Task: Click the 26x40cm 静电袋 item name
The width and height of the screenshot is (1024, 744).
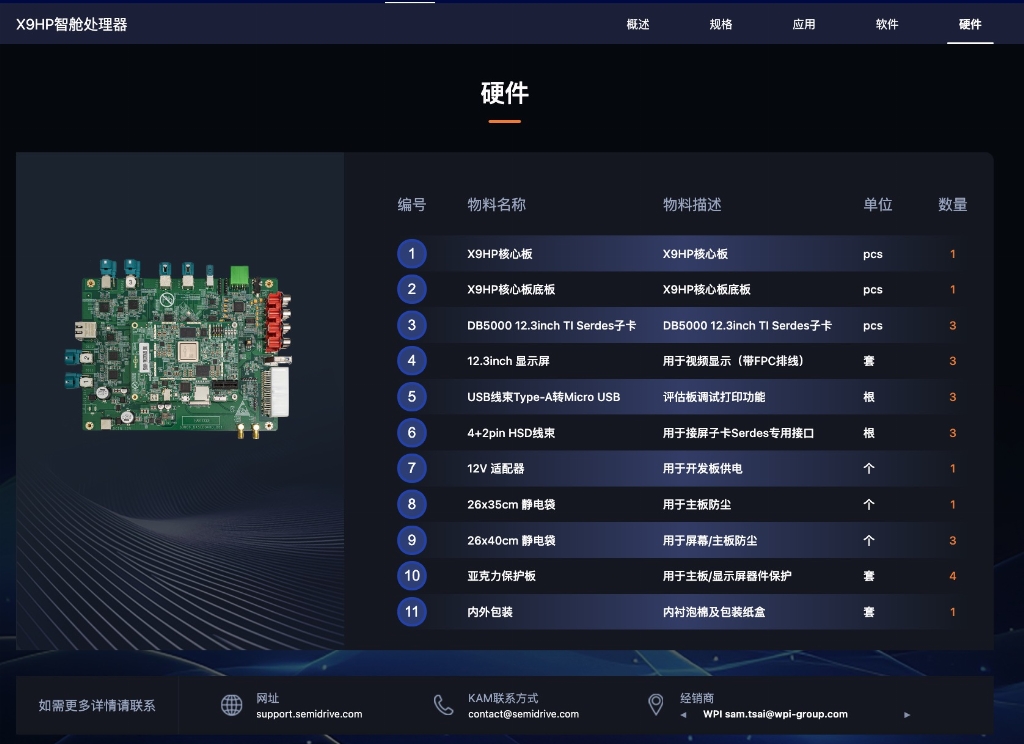Action: [511, 540]
